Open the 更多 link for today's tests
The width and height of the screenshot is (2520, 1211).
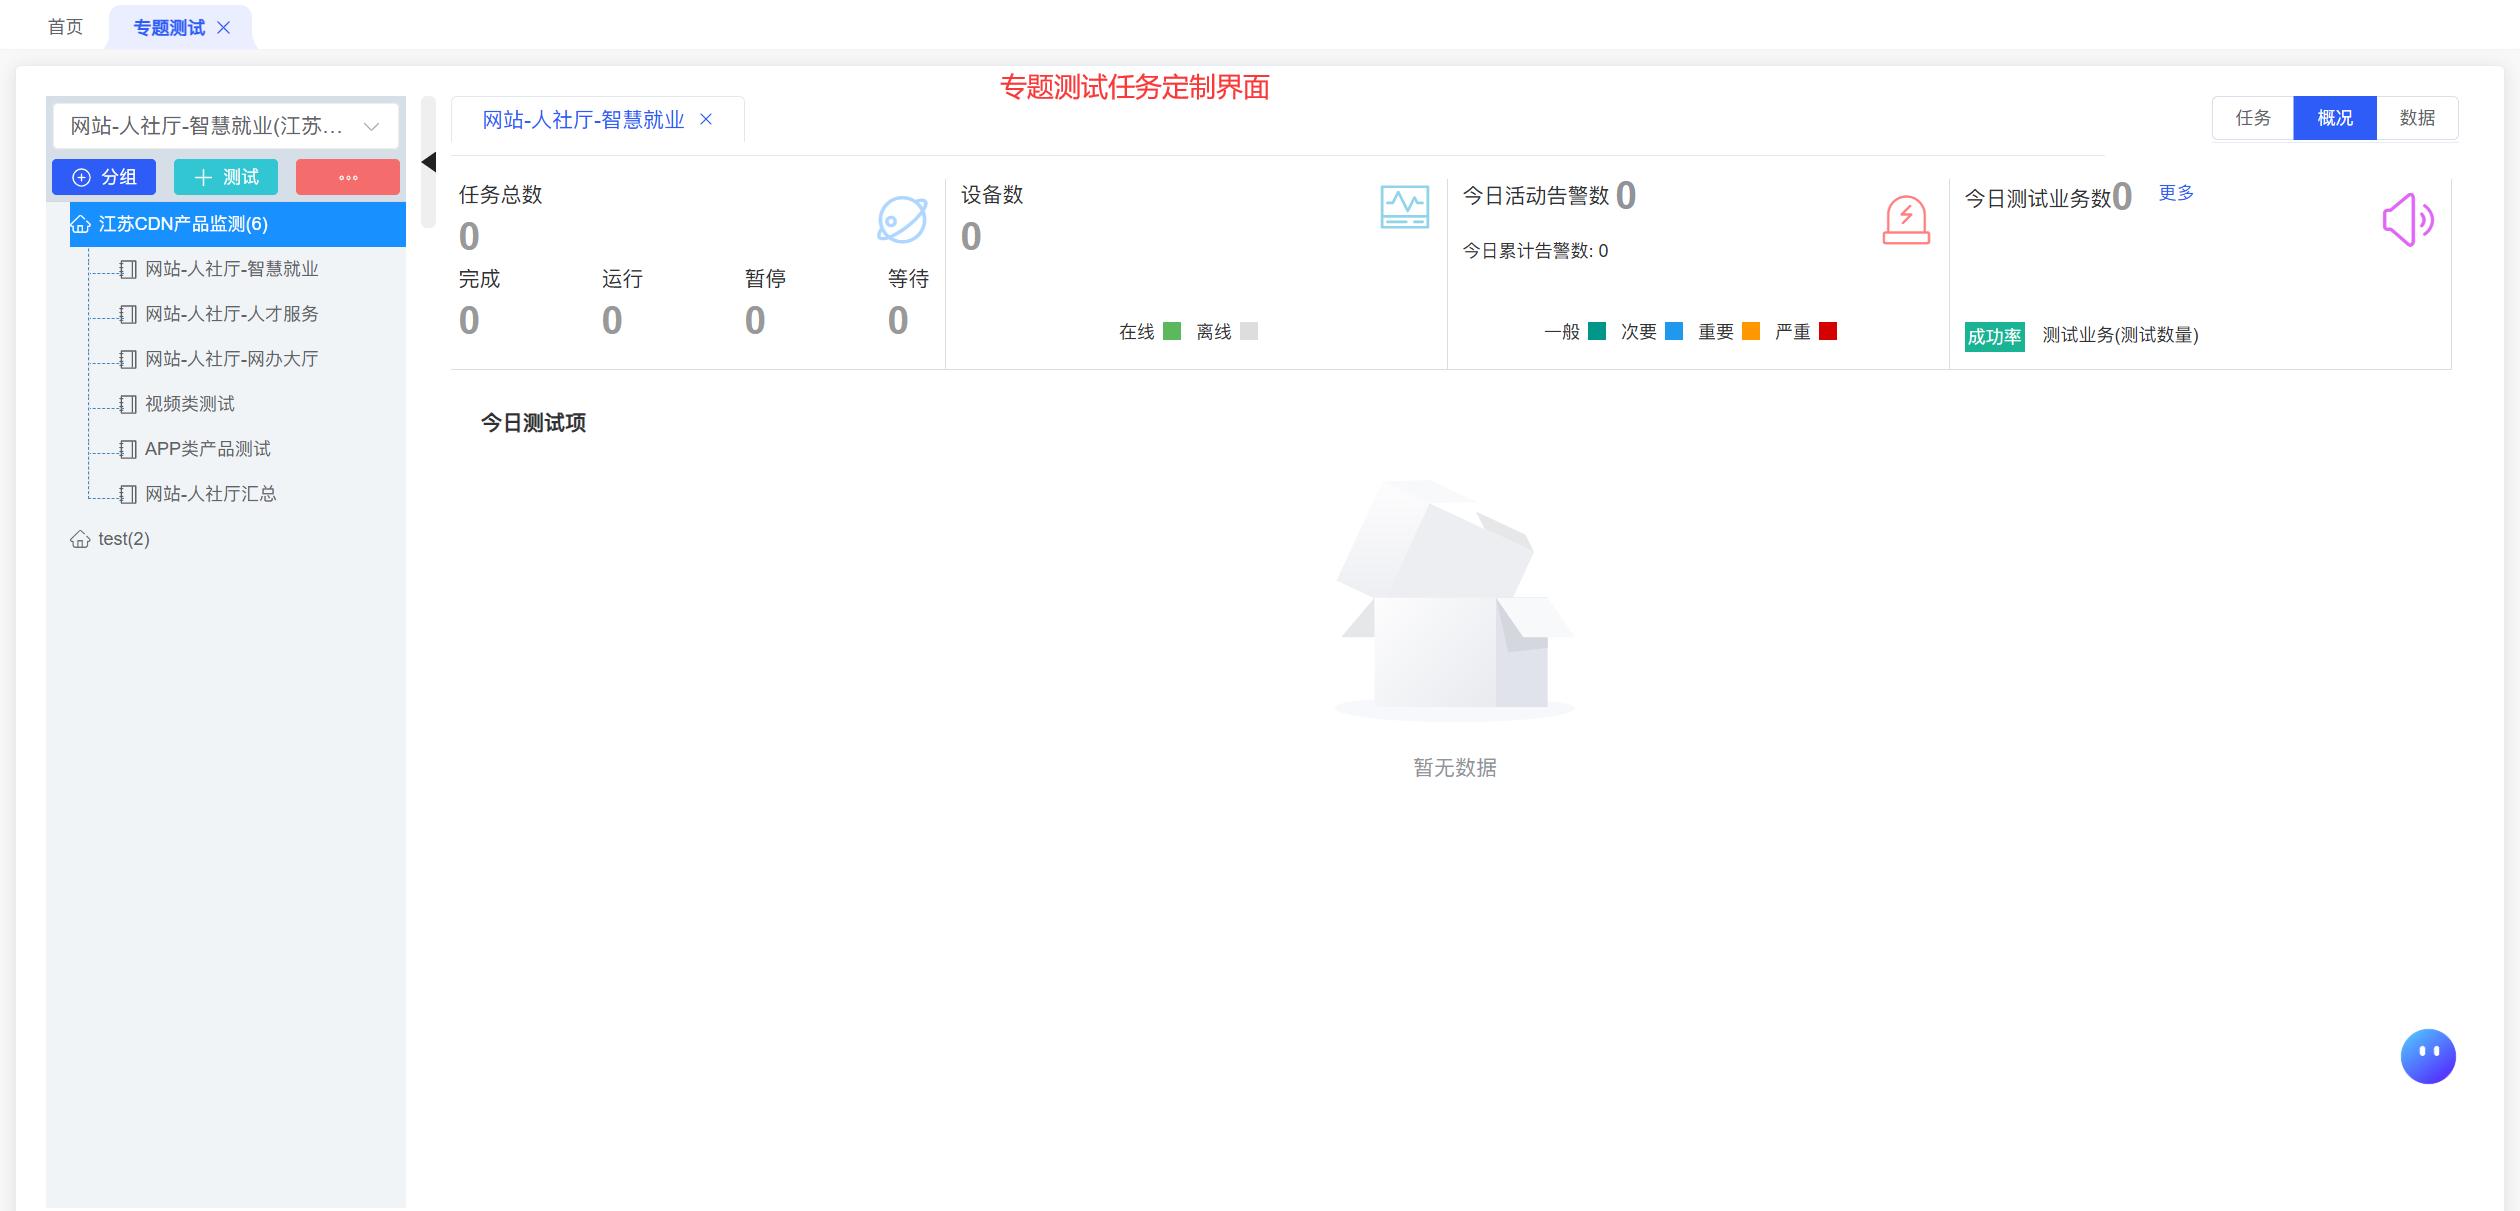(x=2176, y=193)
